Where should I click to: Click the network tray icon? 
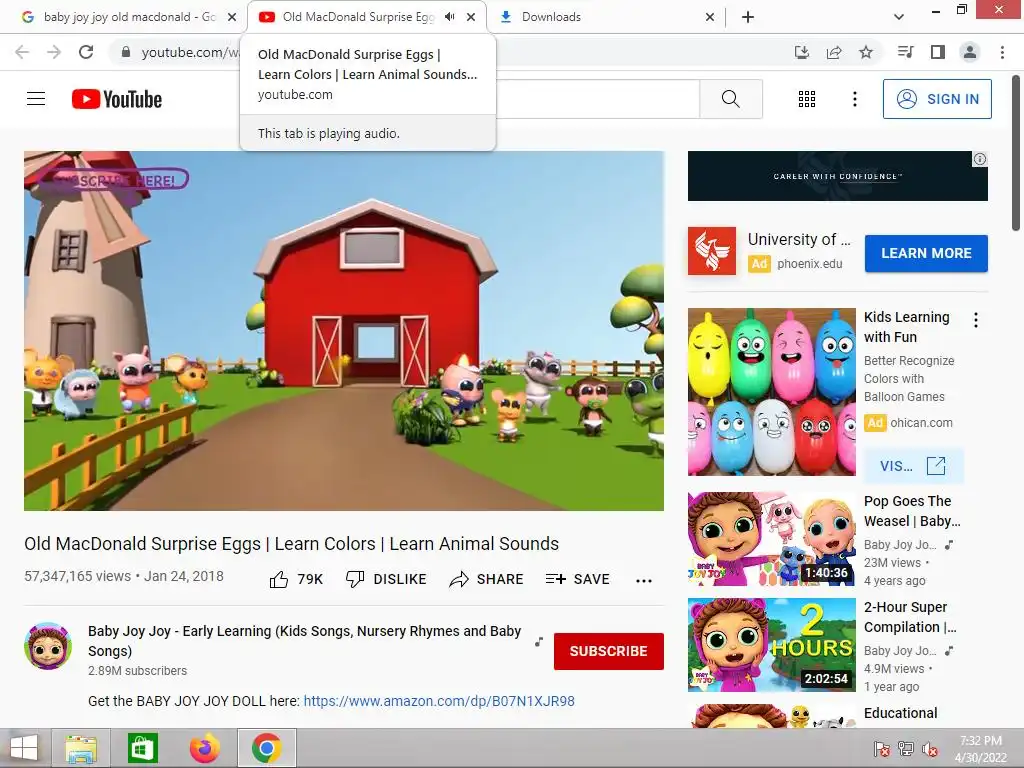pos(906,749)
